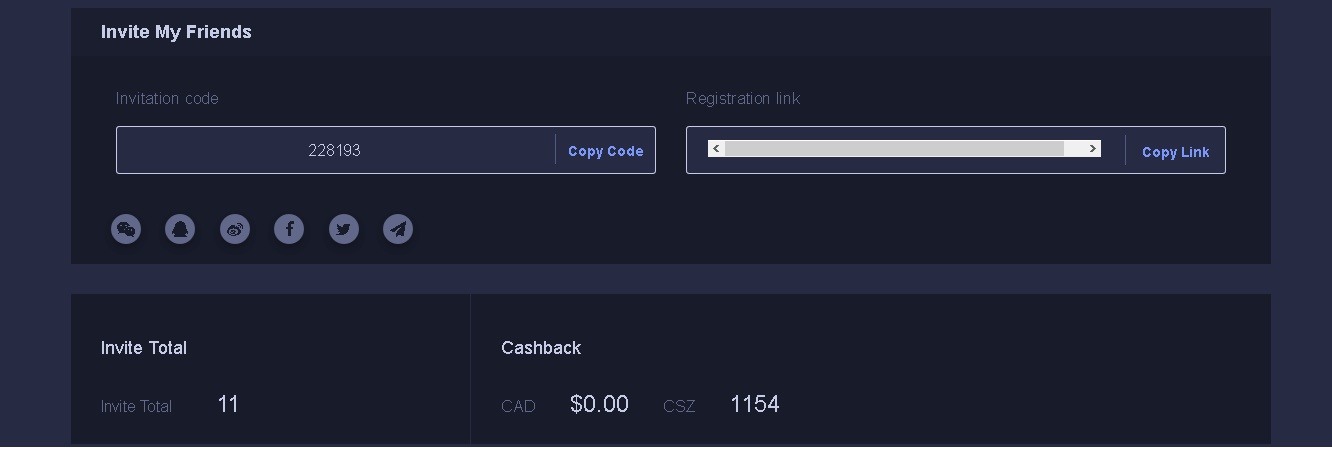
Task: Click the registration link right scroll arrow
Action: [x=1093, y=149]
